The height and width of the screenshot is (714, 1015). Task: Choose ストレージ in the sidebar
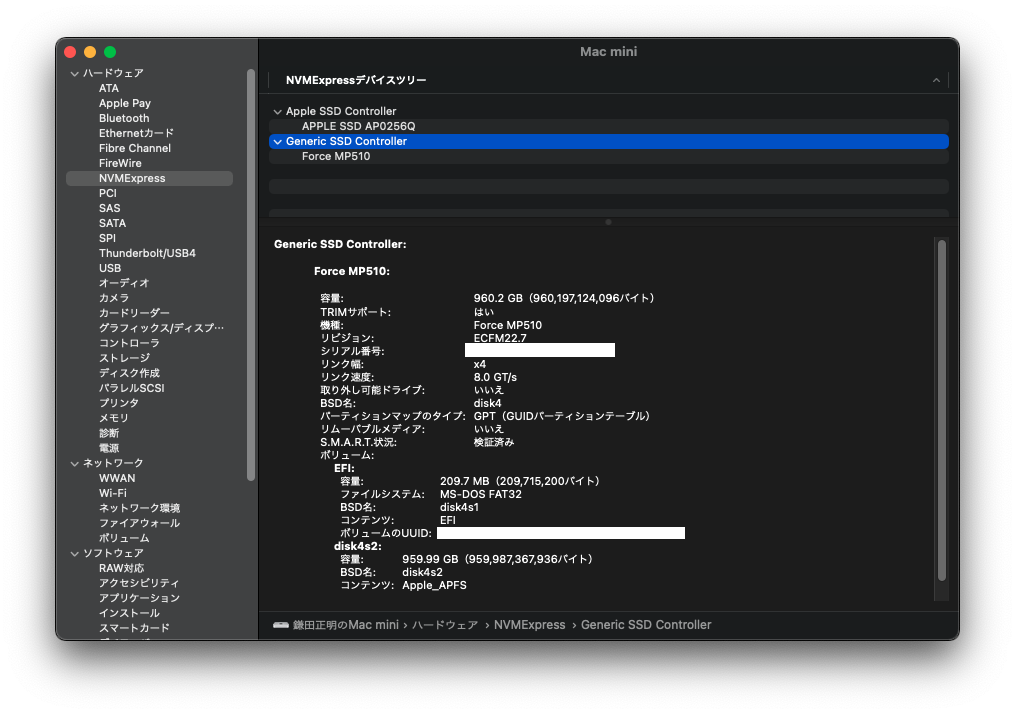tap(124, 359)
